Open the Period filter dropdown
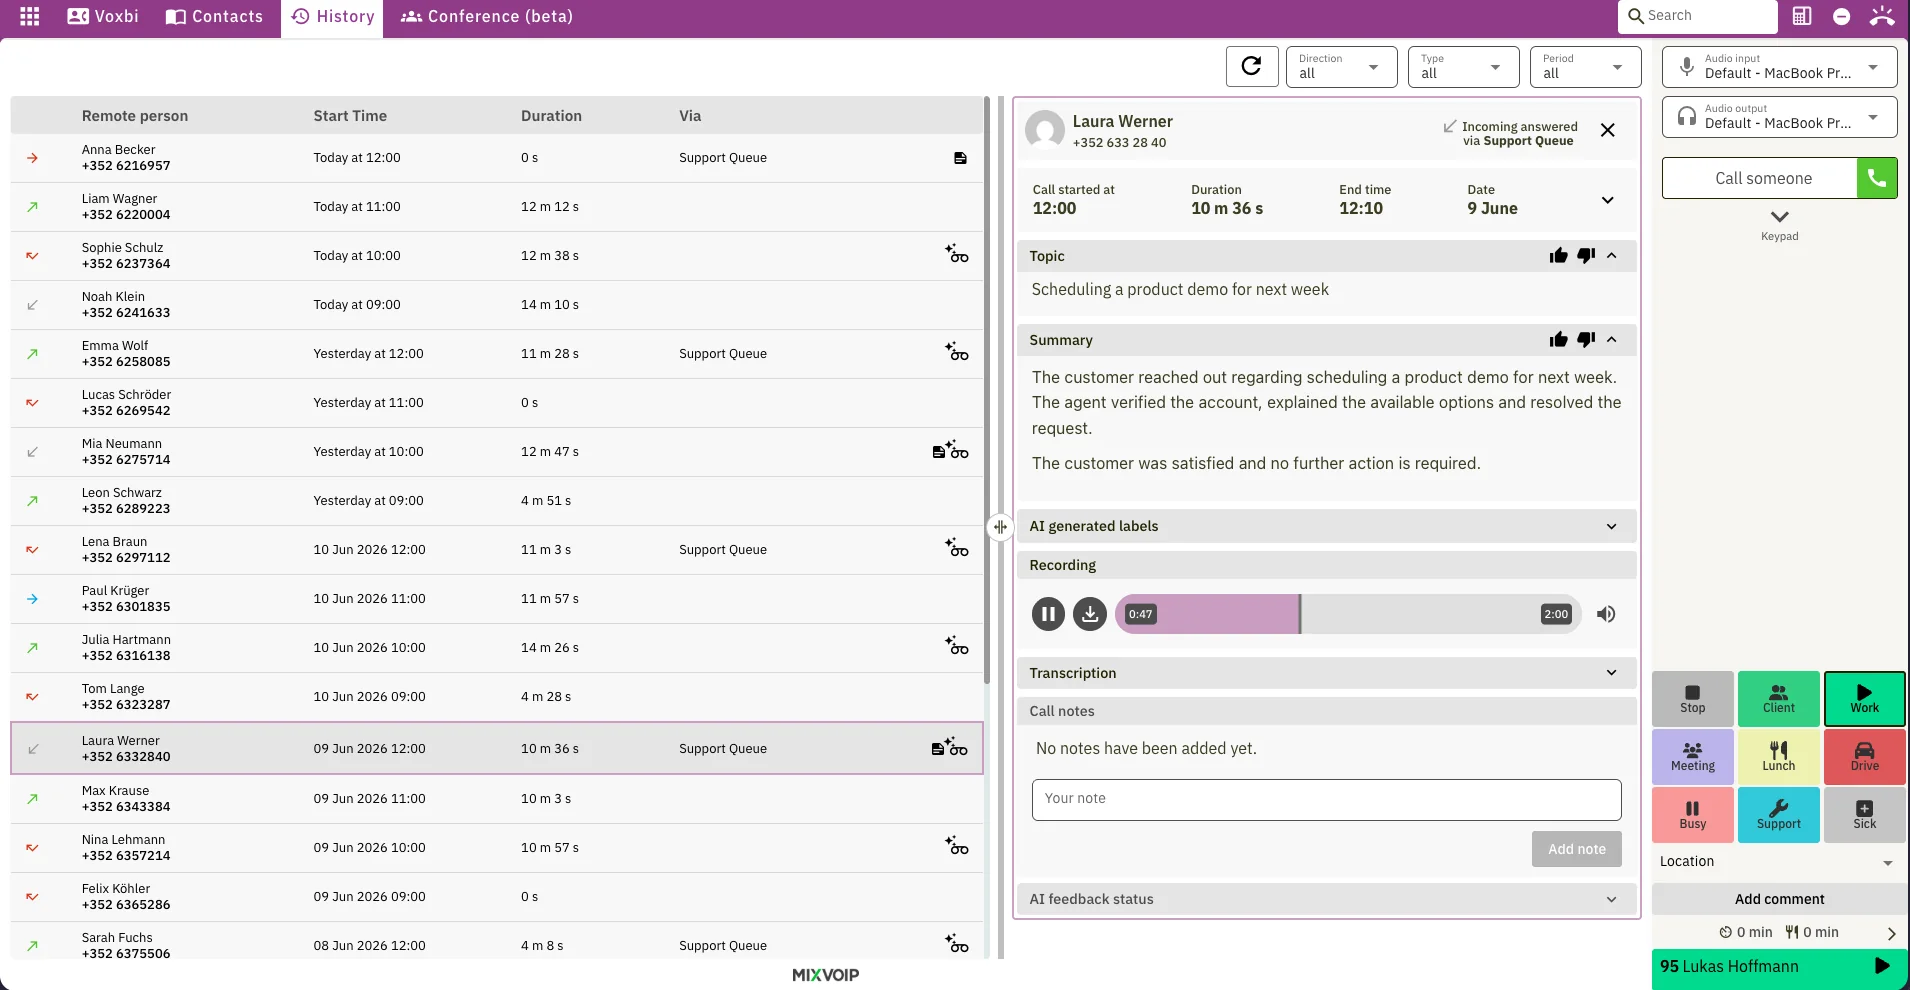This screenshot has width=1910, height=990. [x=1585, y=66]
